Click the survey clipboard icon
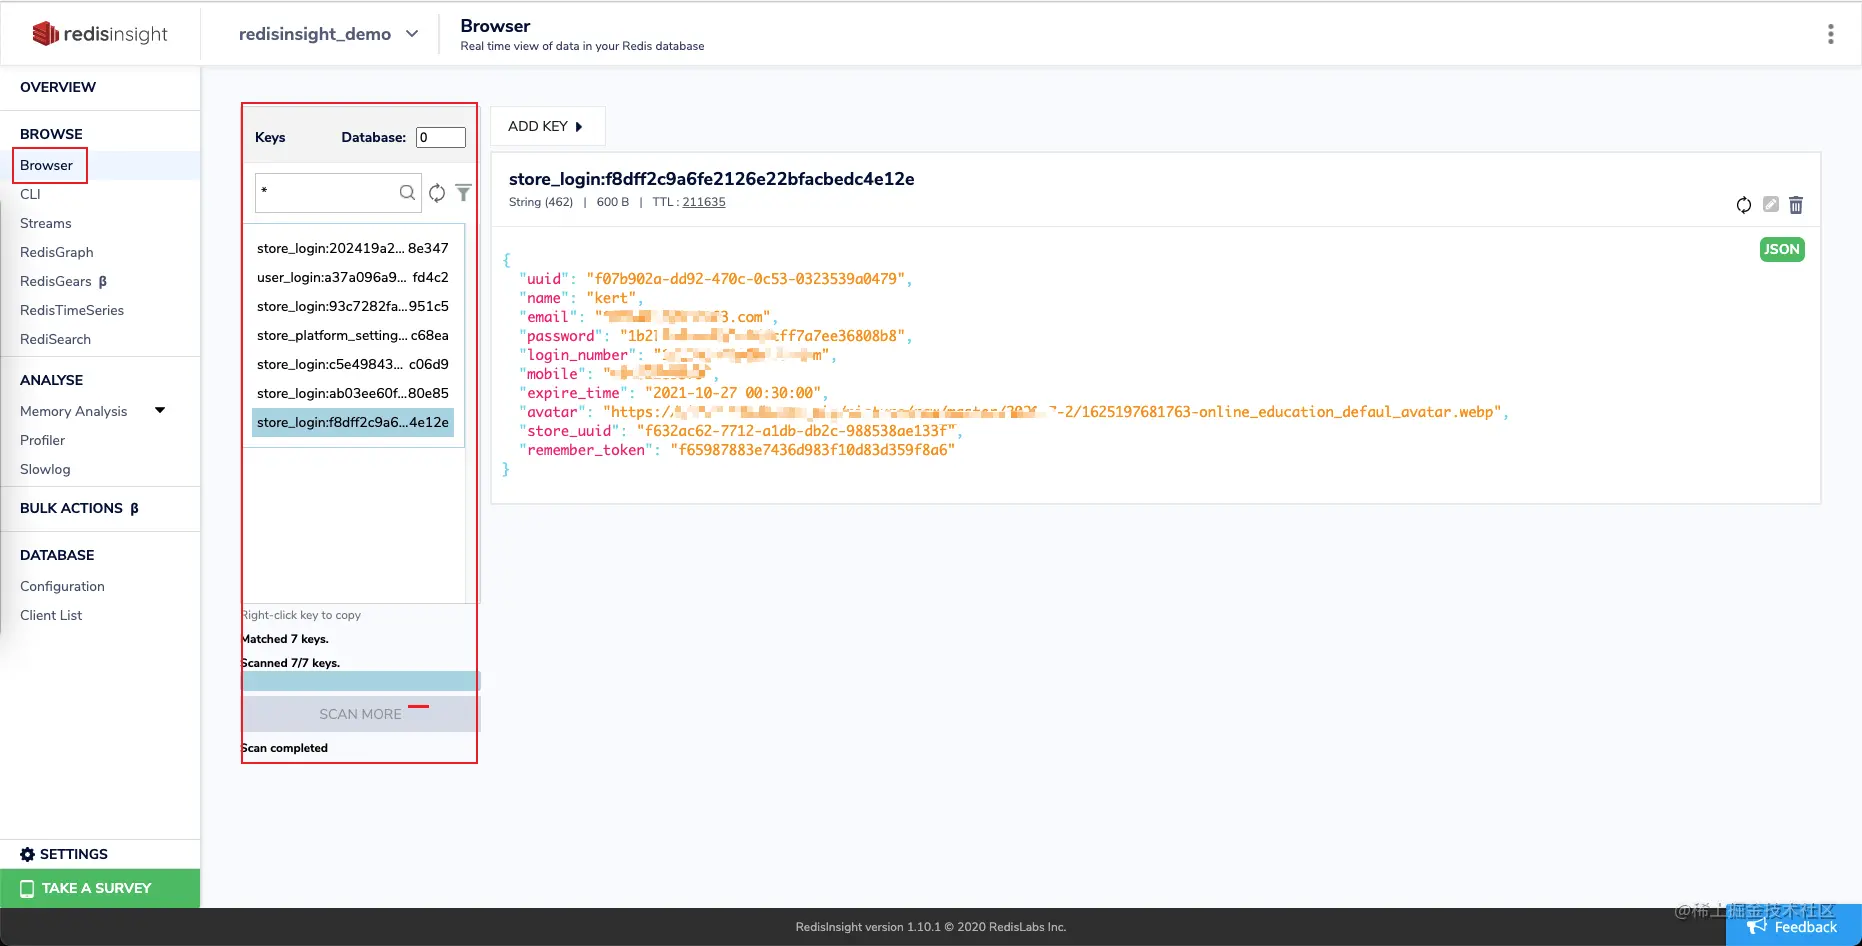The image size is (1862, 946). click(x=27, y=888)
